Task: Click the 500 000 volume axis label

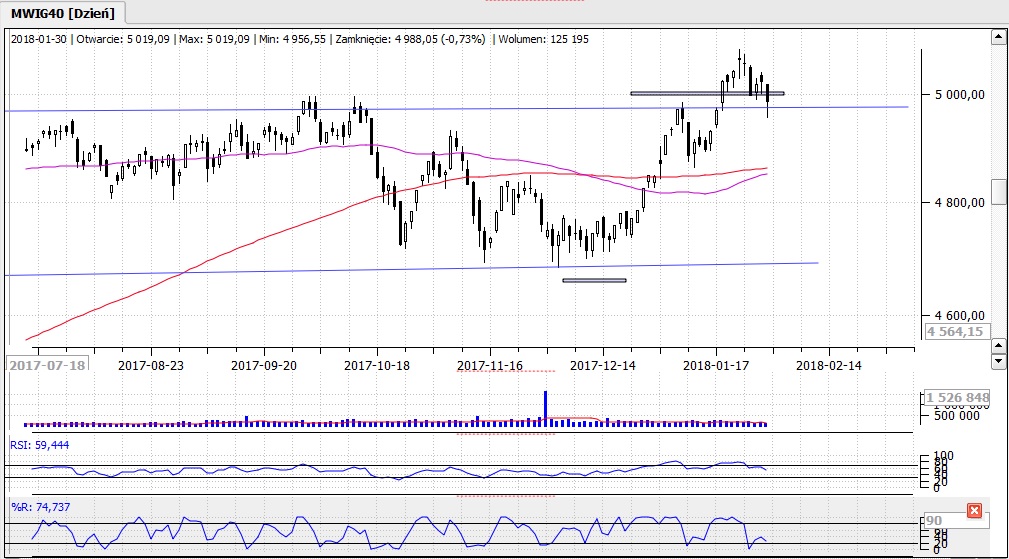Action: 957,416
